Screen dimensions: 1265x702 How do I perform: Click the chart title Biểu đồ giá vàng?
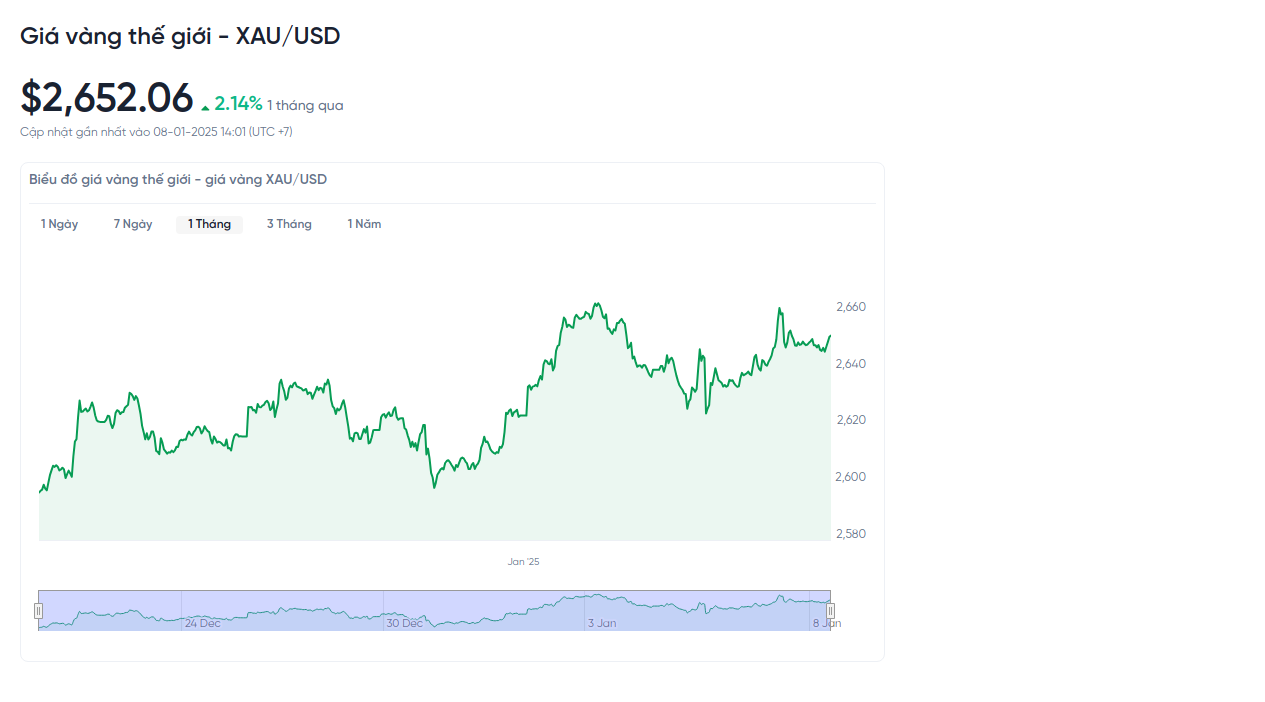pos(177,180)
